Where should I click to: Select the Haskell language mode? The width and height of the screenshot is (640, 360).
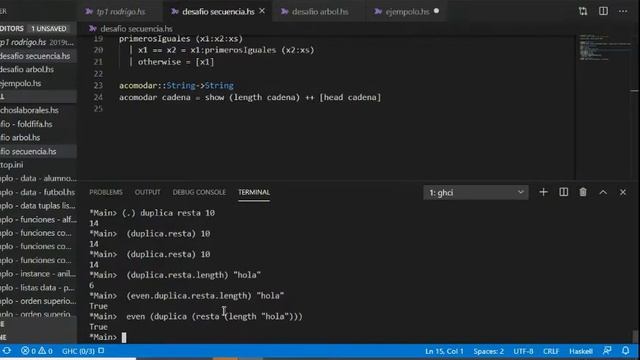pos(580,351)
